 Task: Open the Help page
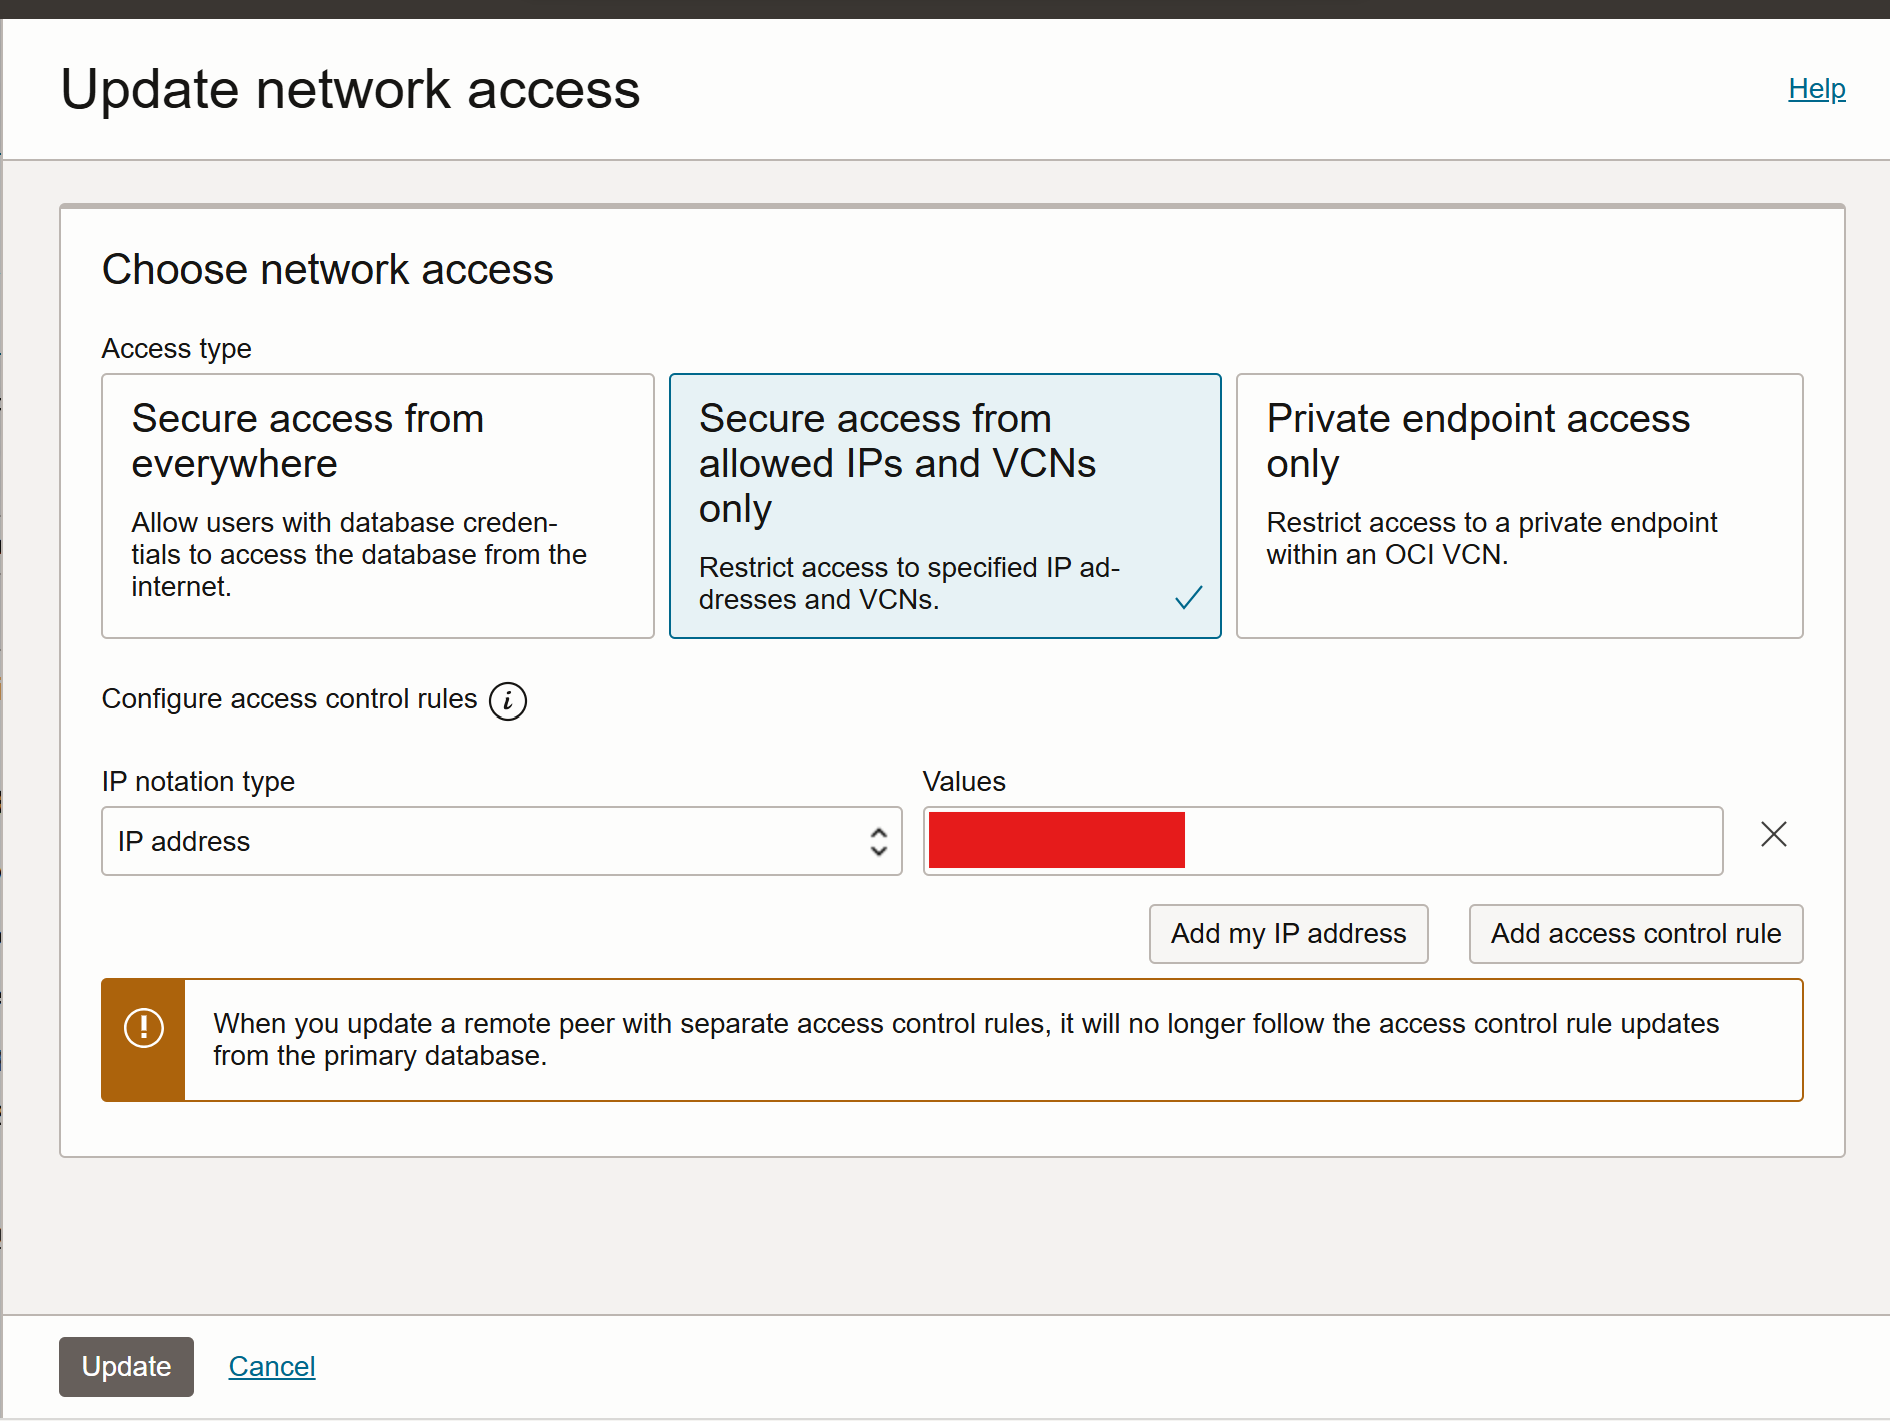pos(1816,88)
